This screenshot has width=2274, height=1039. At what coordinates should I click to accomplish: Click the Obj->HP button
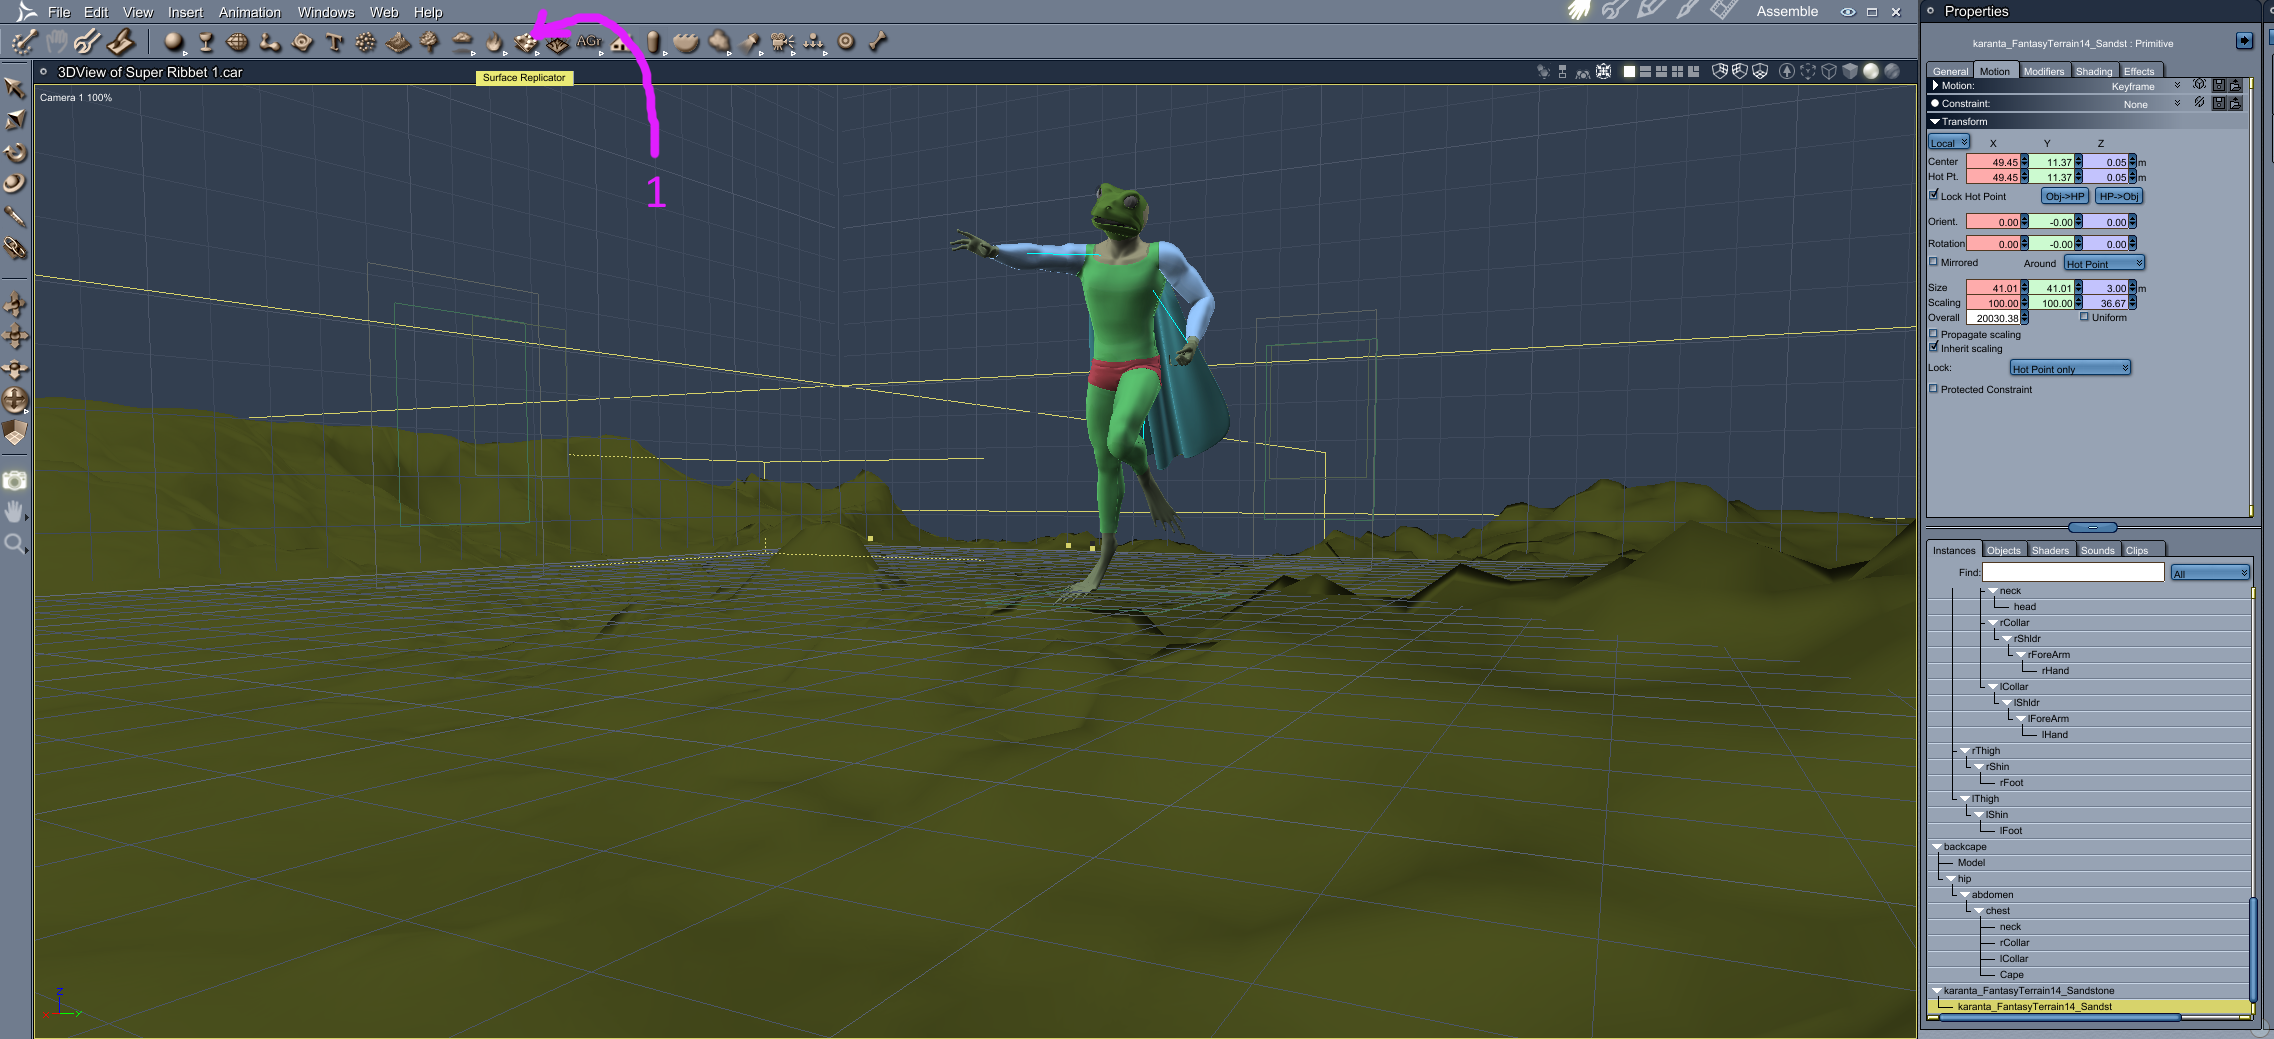click(x=2065, y=196)
